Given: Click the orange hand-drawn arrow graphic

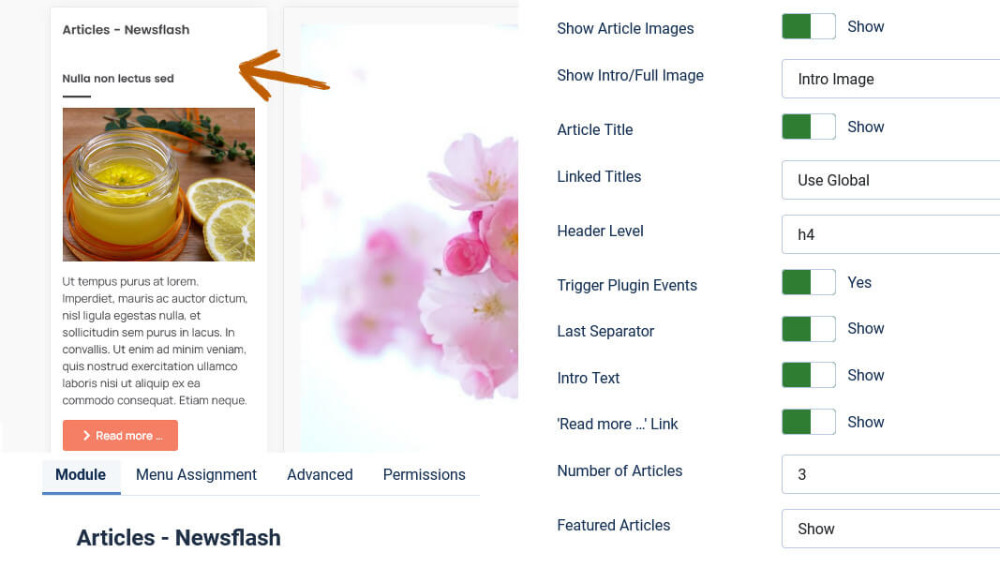Looking at the screenshot, I should click(283, 75).
